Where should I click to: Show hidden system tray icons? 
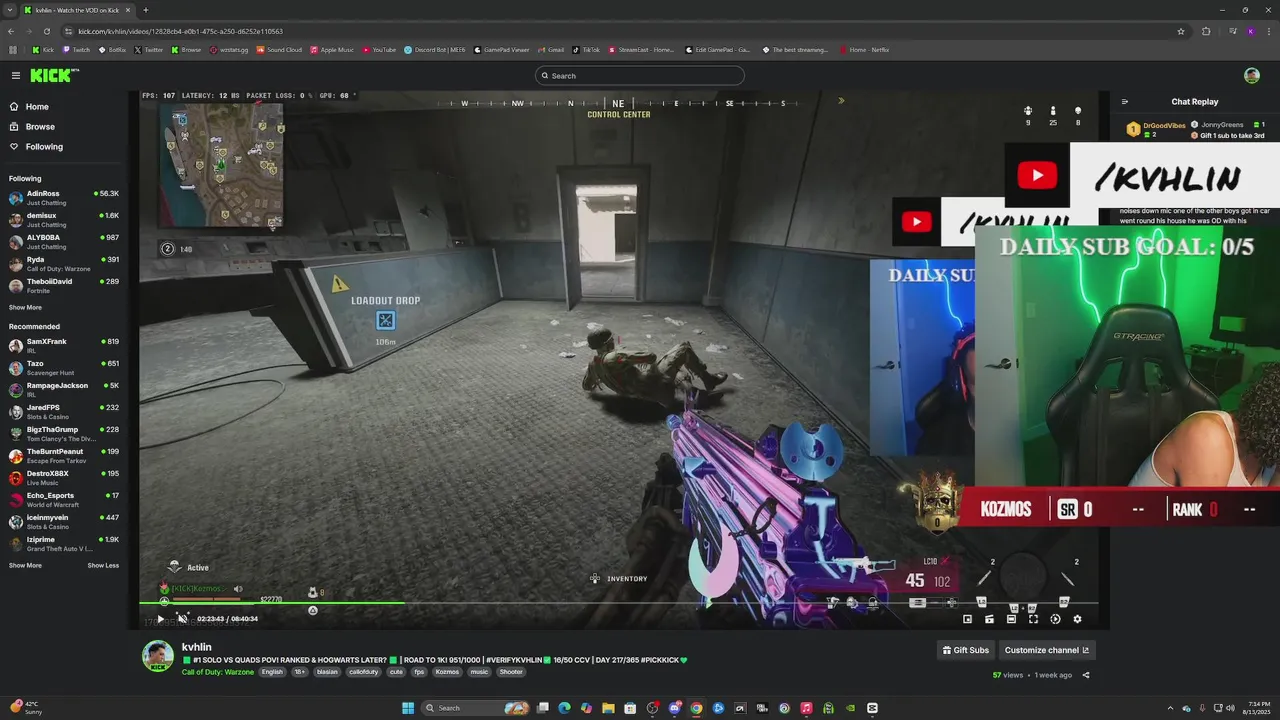click(1171, 708)
